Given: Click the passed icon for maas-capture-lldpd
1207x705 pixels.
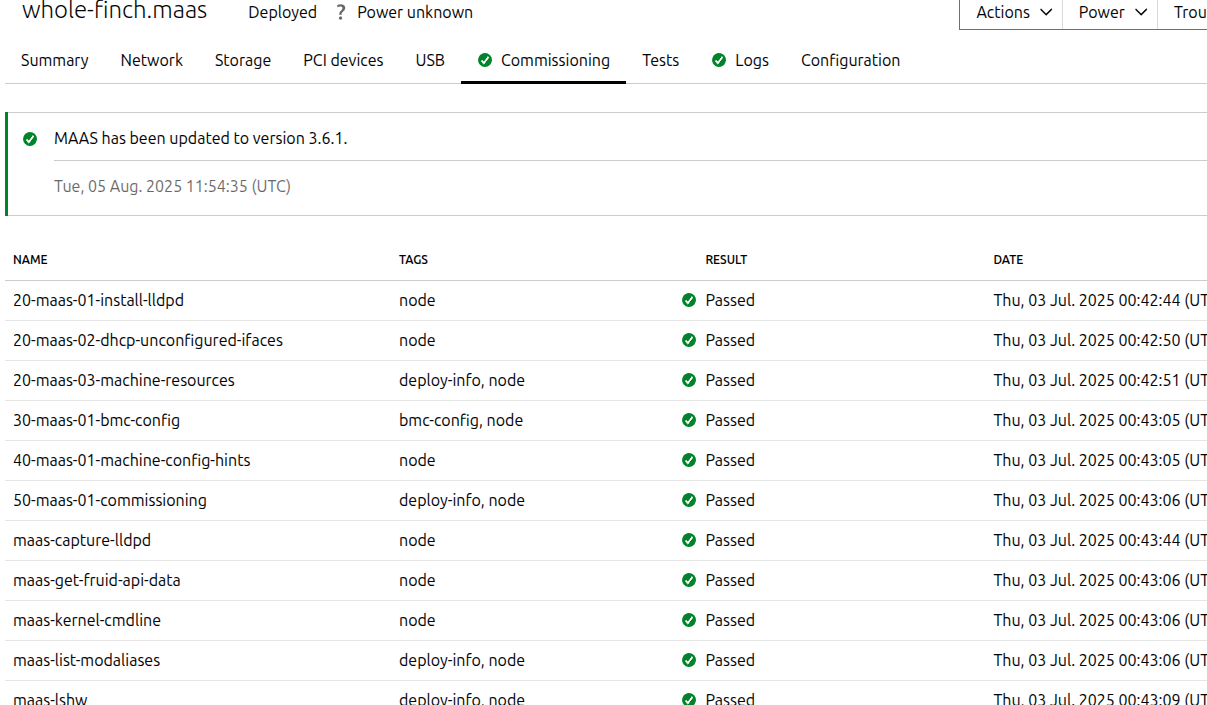Looking at the screenshot, I should click(x=689, y=540).
